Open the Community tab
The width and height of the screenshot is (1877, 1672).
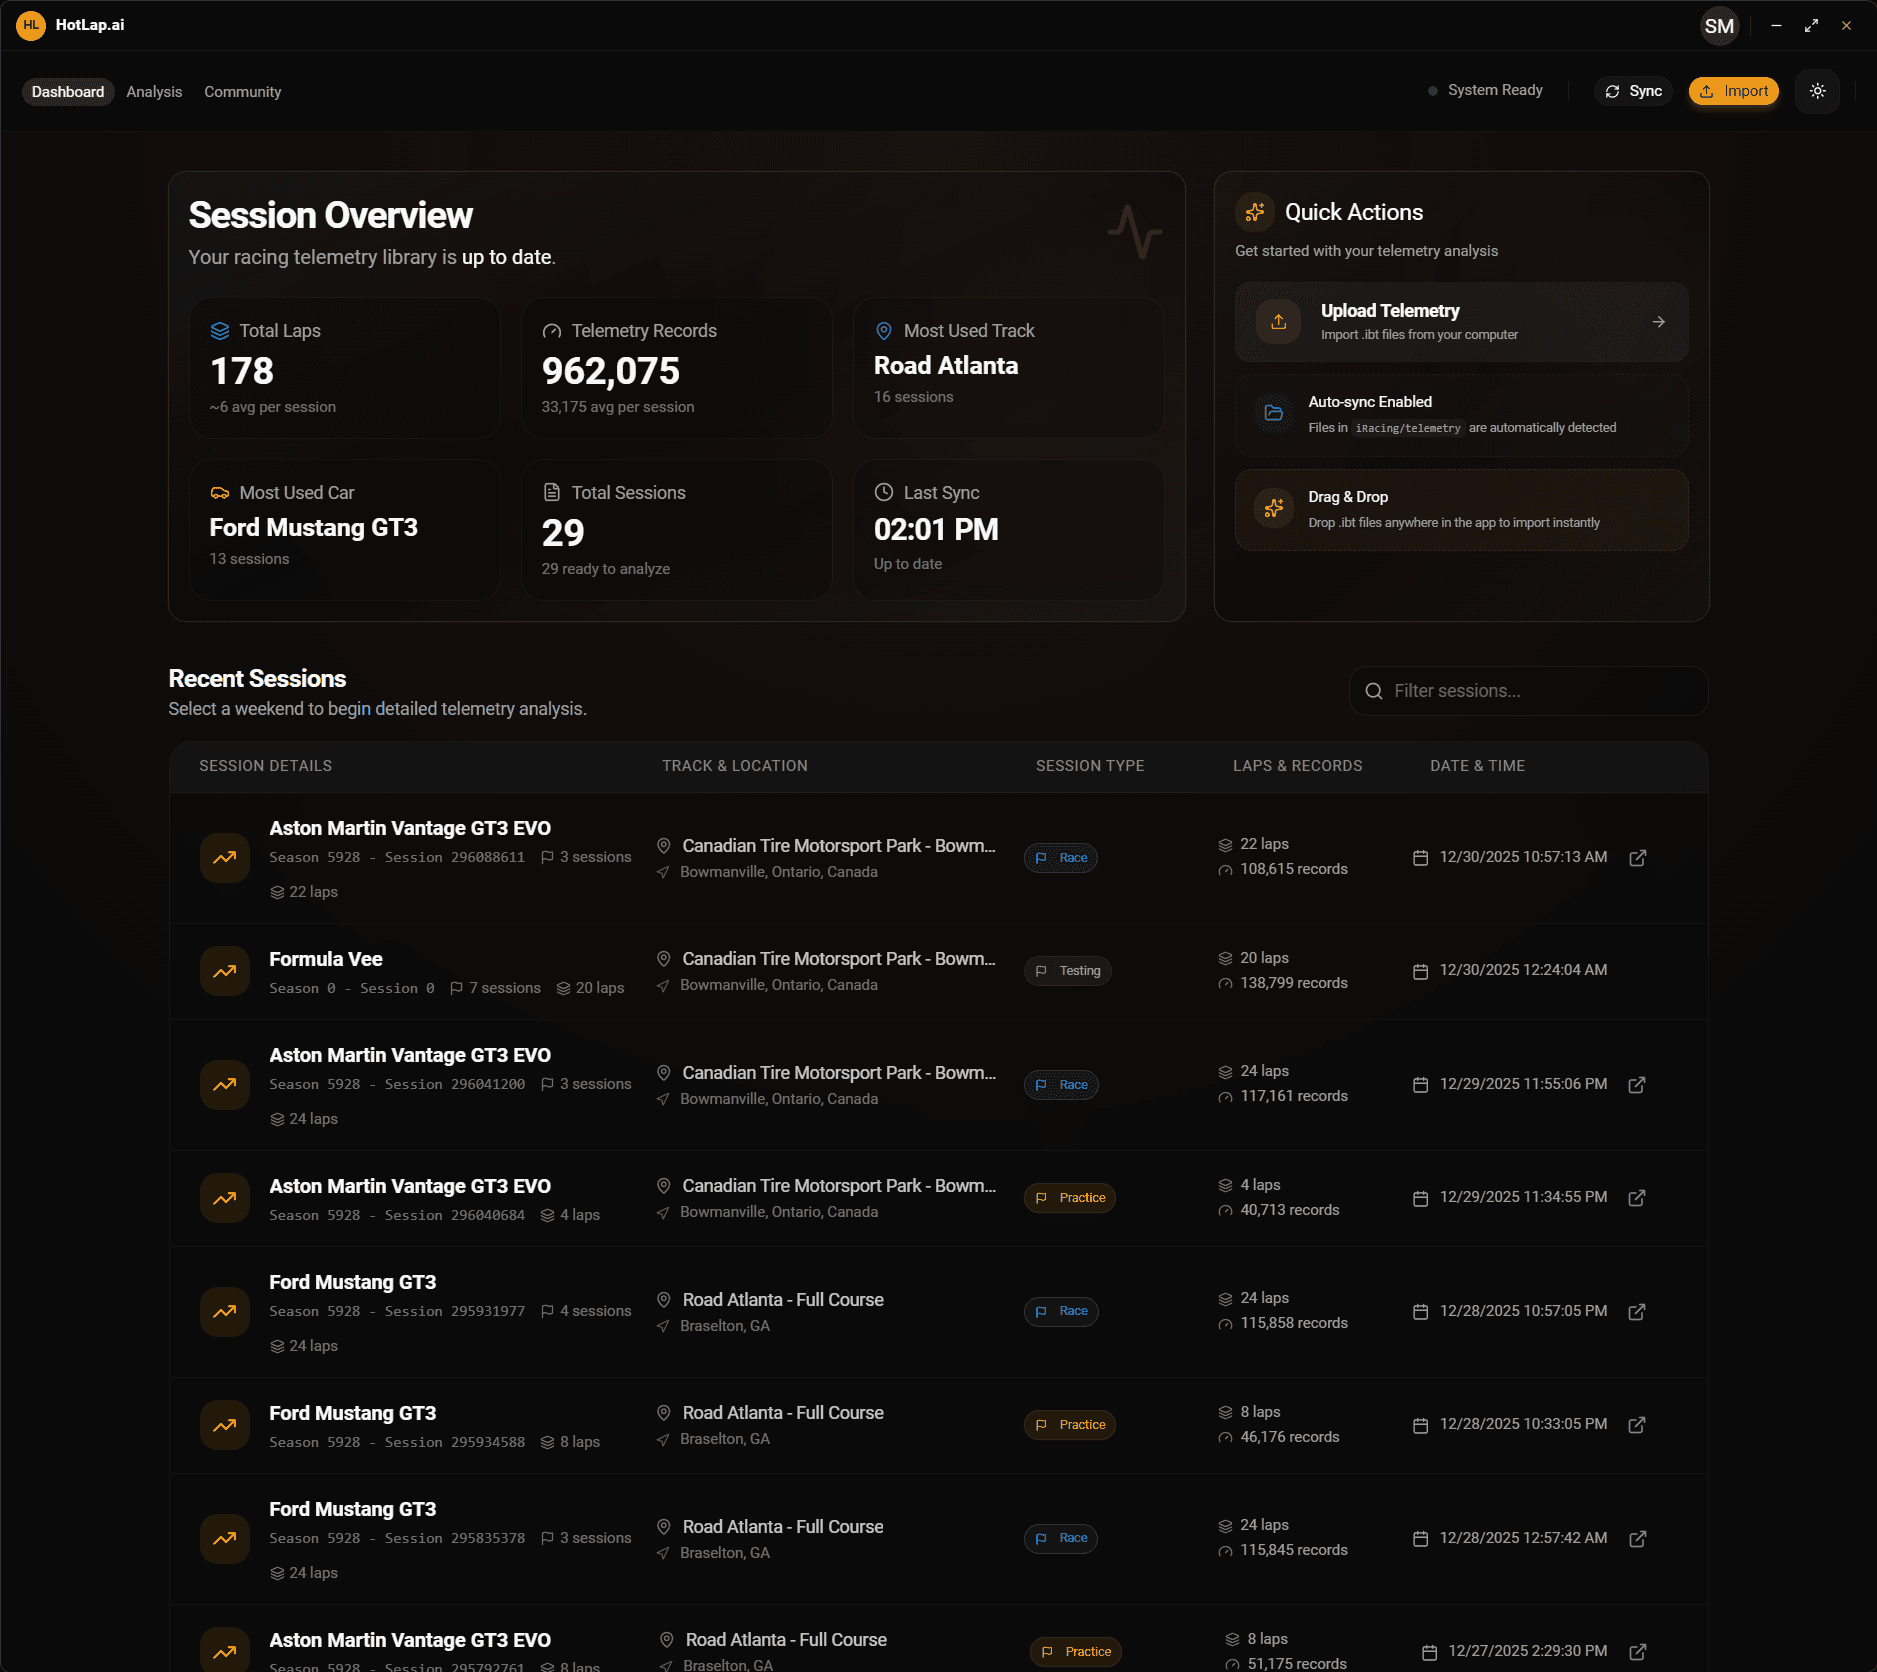click(242, 91)
